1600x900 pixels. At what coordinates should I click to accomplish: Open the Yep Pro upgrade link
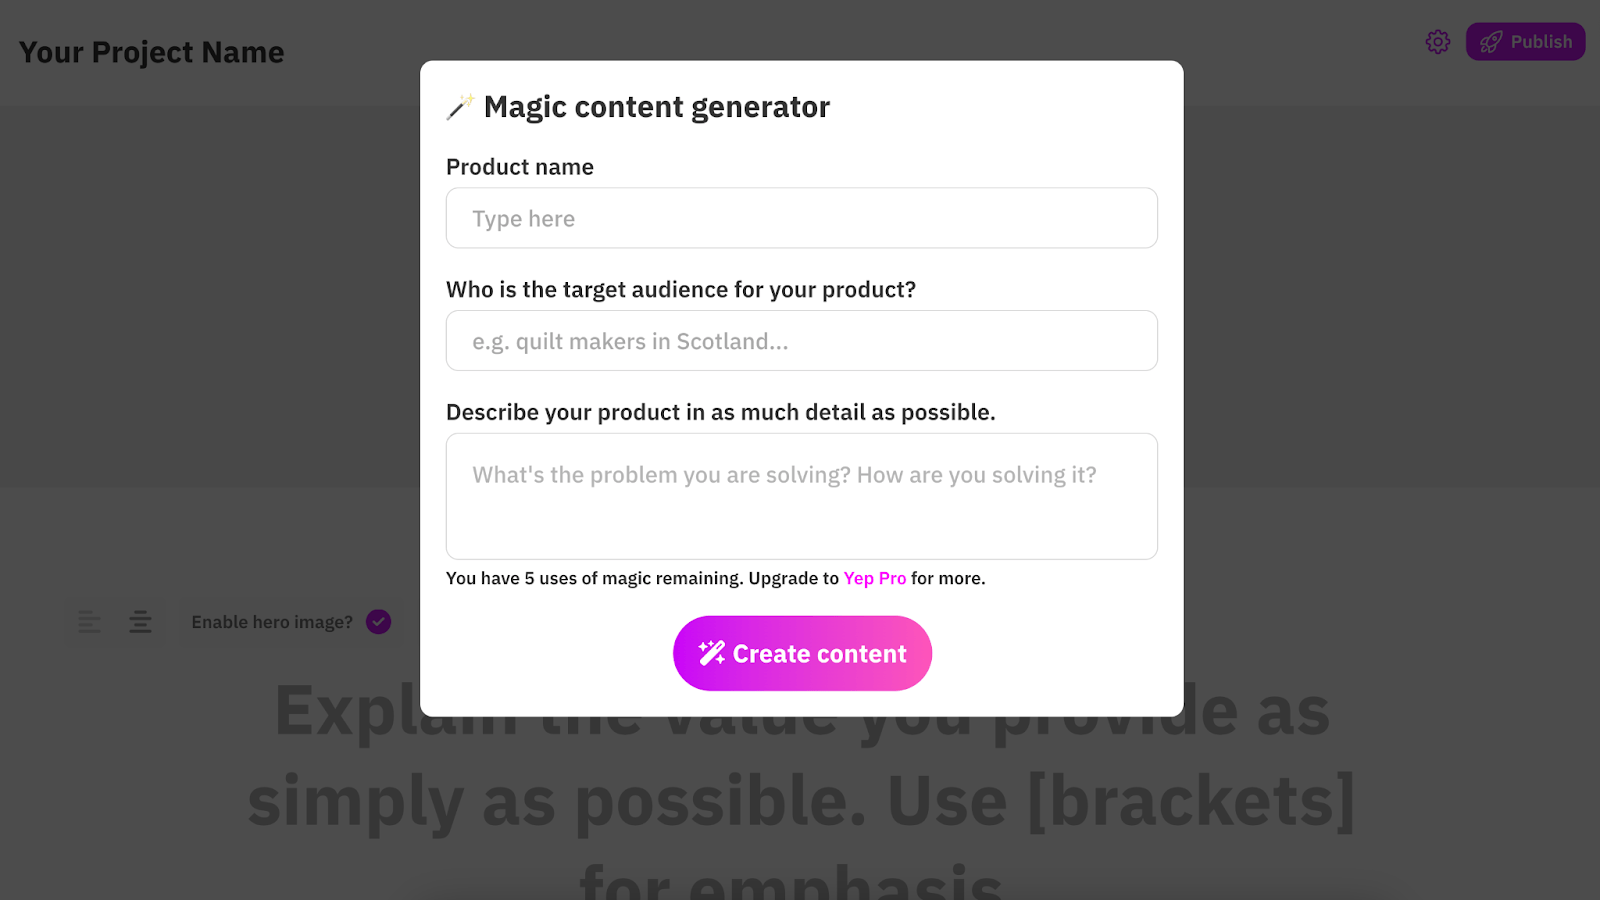click(874, 578)
